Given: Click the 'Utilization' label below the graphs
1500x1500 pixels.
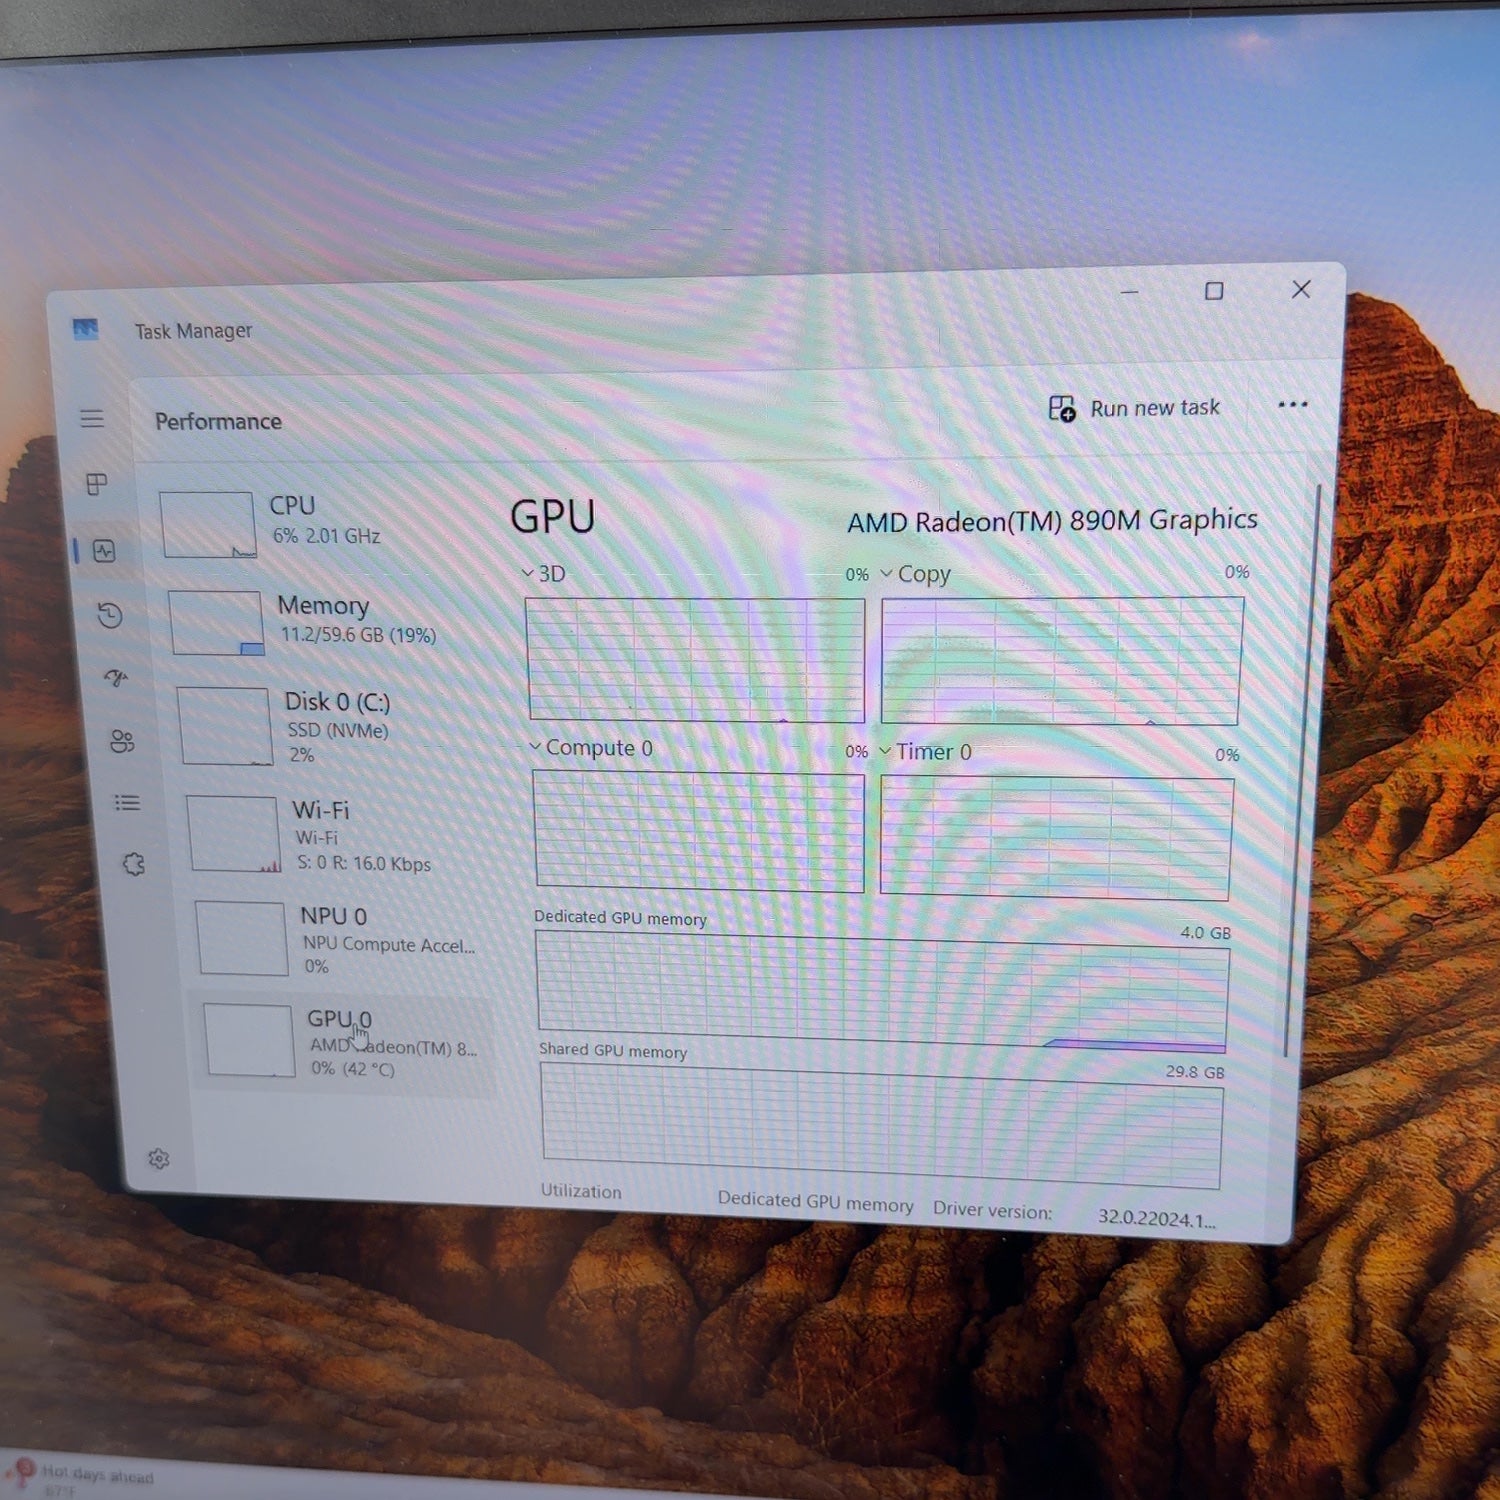Looking at the screenshot, I should (581, 1191).
